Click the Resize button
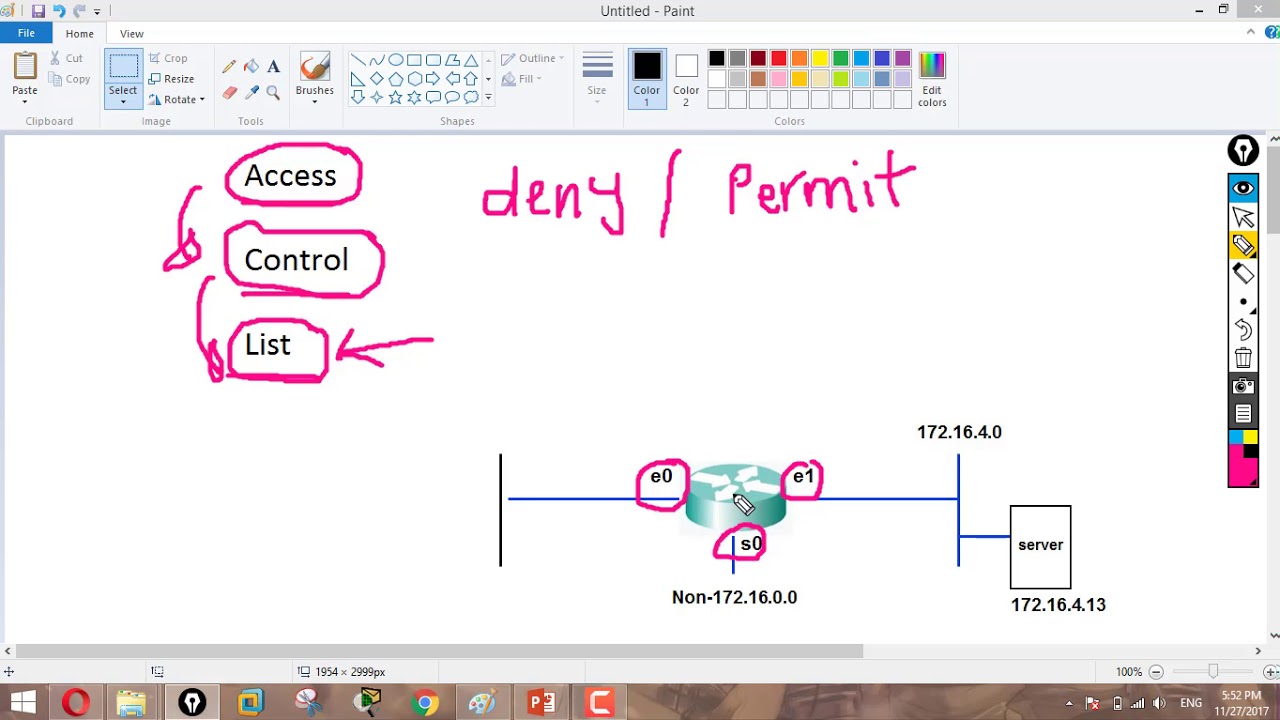 171,79
